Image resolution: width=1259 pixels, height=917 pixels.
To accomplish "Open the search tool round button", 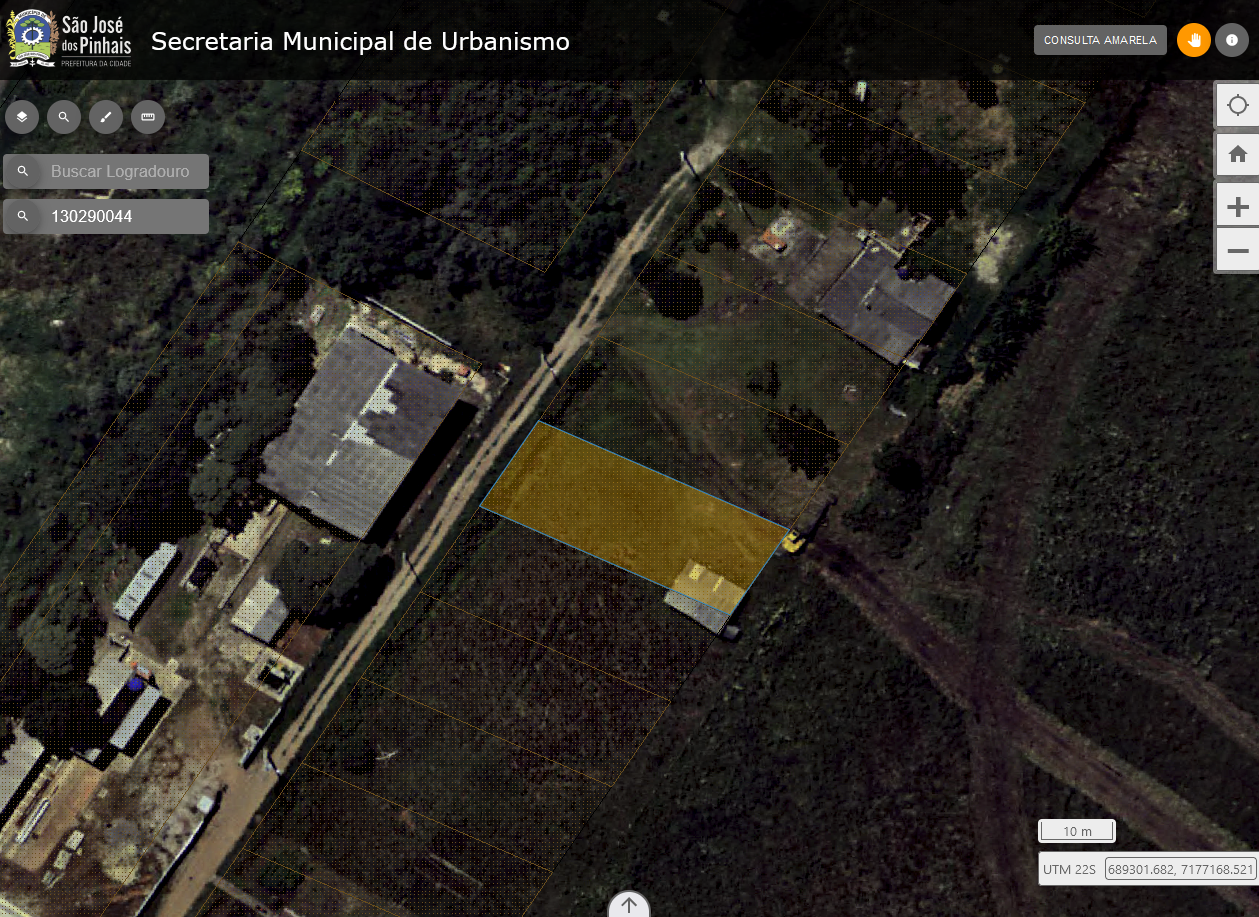I will tap(64, 117).
